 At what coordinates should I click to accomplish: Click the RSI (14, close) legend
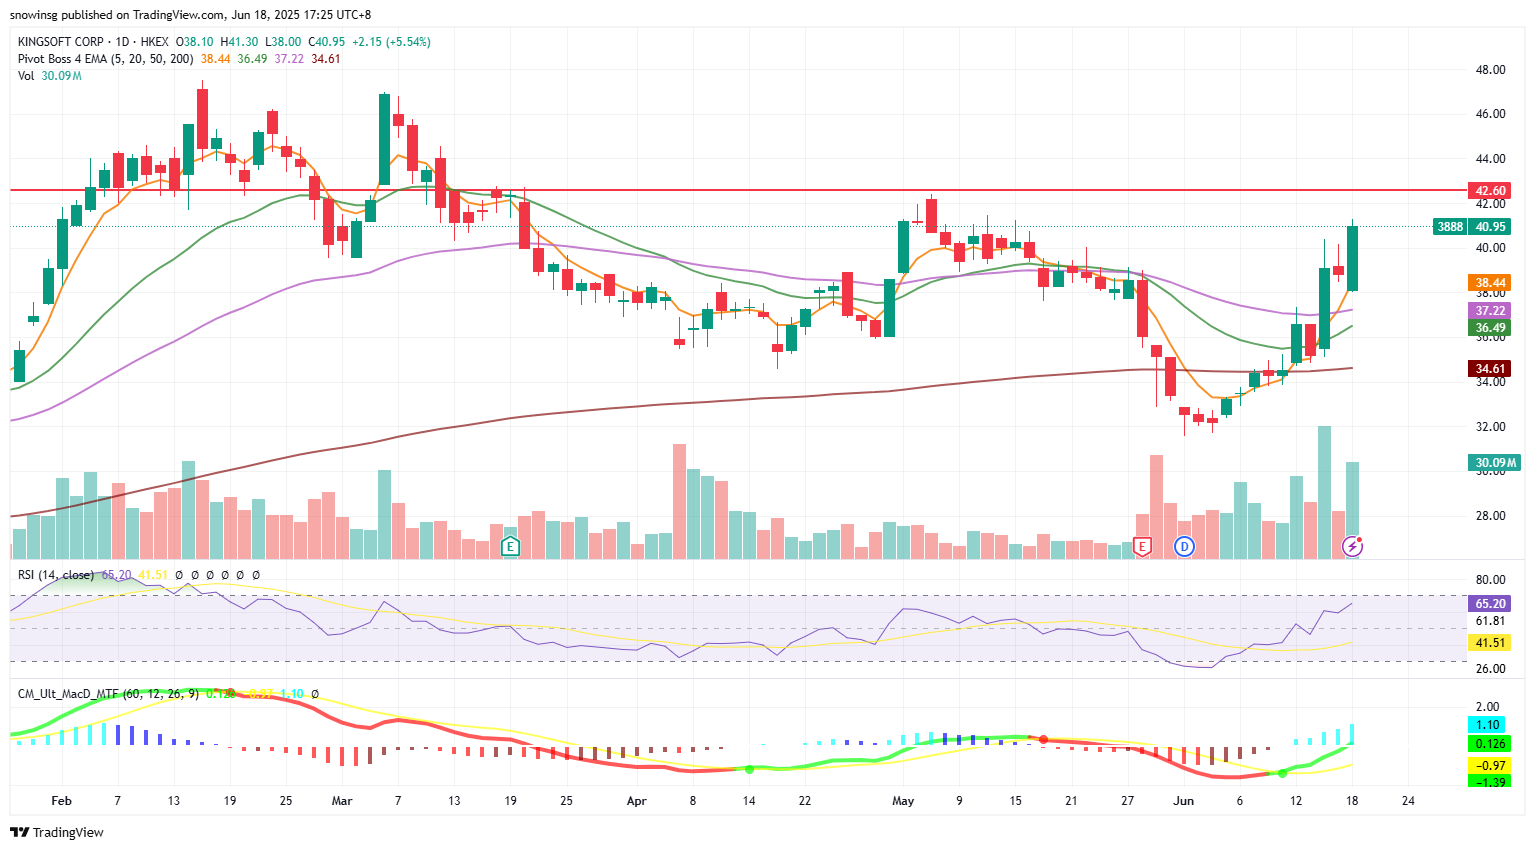[x=56, y=575]
